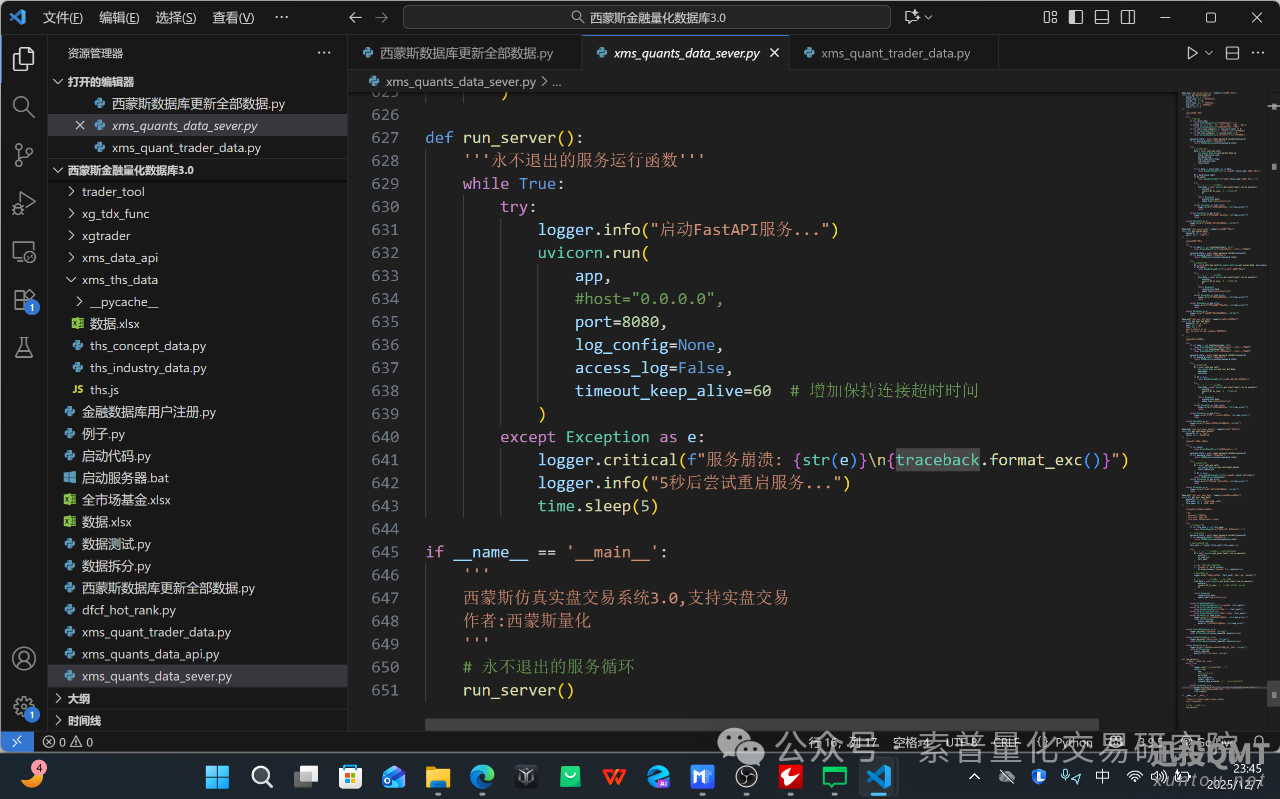Open Source Control view

click(x=23, y=155)
